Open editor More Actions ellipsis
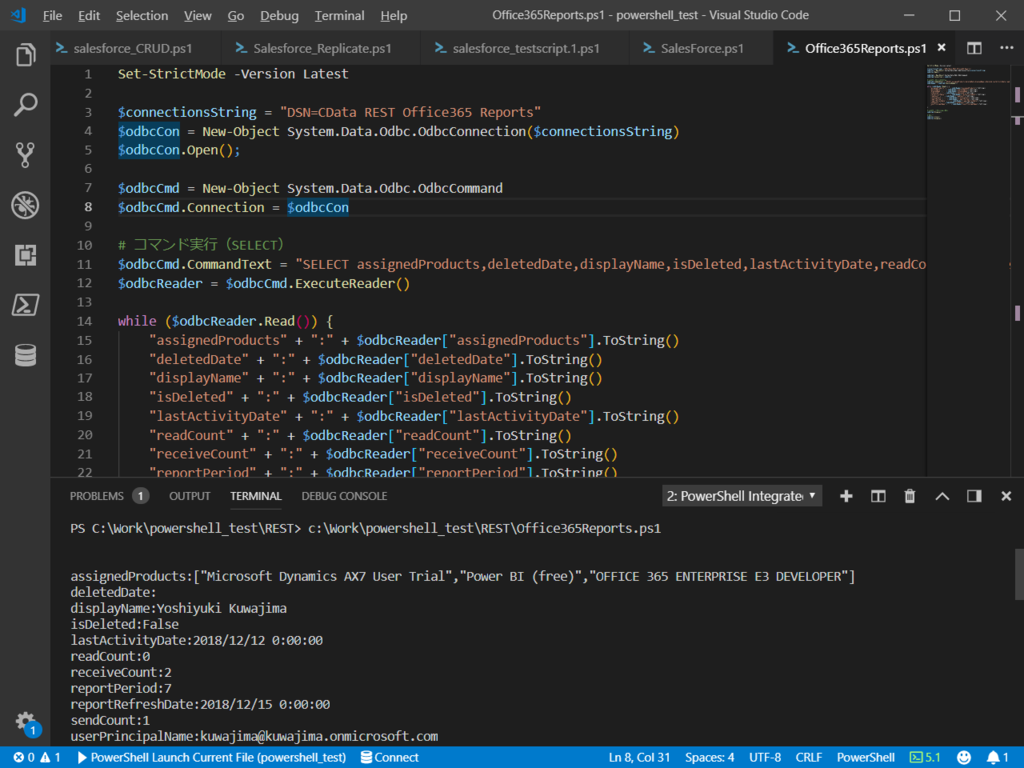The image size is (1024, 768). (1006, 48)
